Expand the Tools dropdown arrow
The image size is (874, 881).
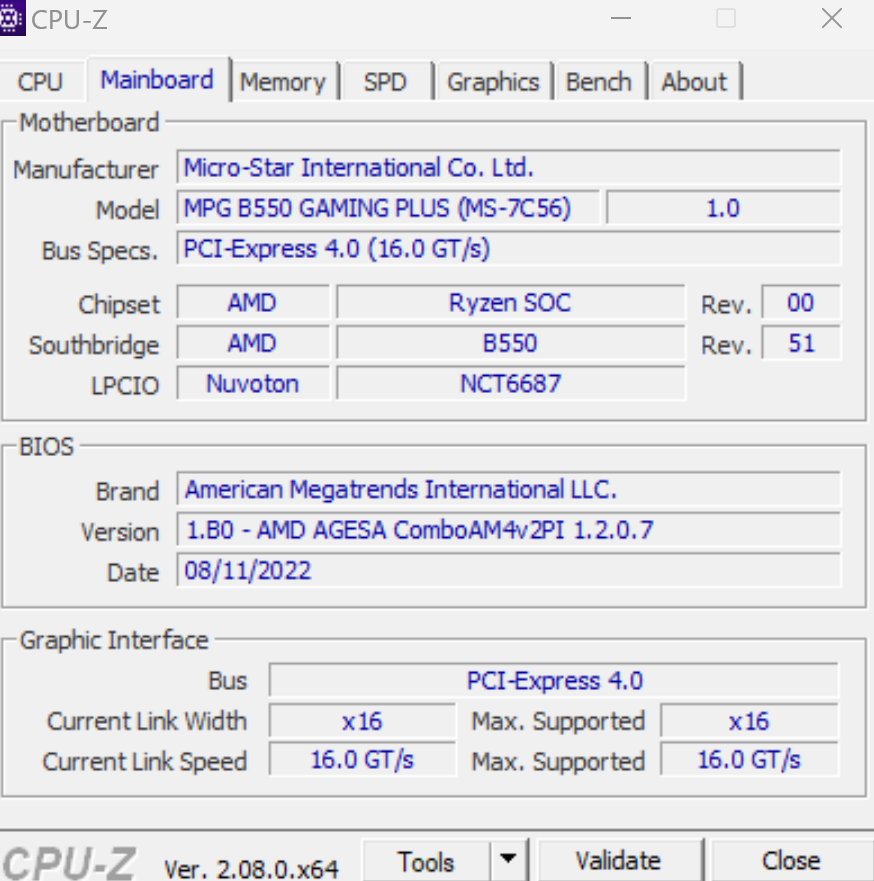coord(508,859)
